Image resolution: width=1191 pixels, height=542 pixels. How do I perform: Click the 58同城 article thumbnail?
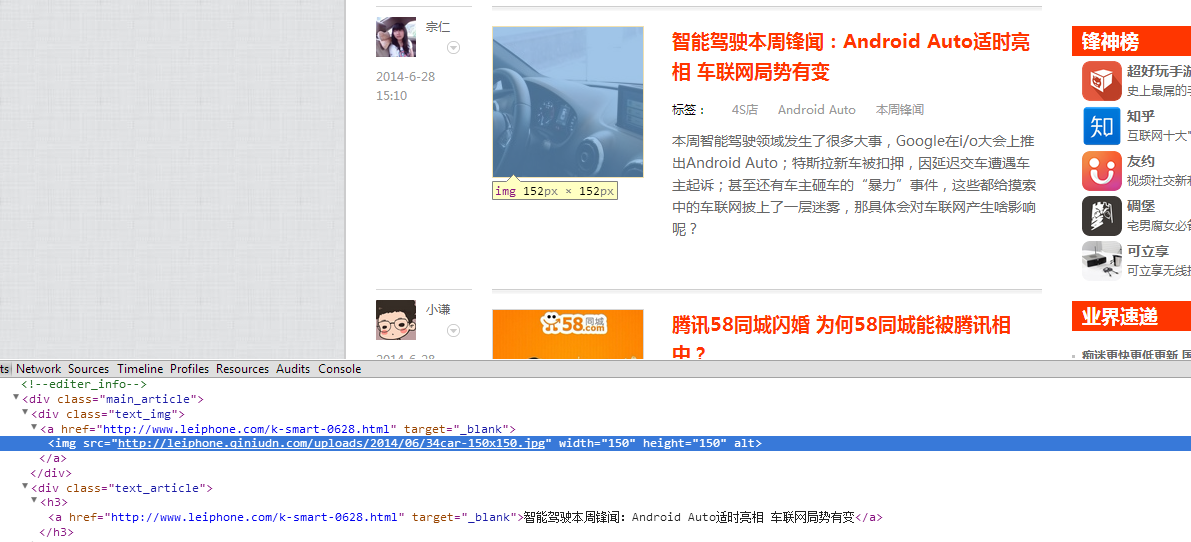[567, 334]
